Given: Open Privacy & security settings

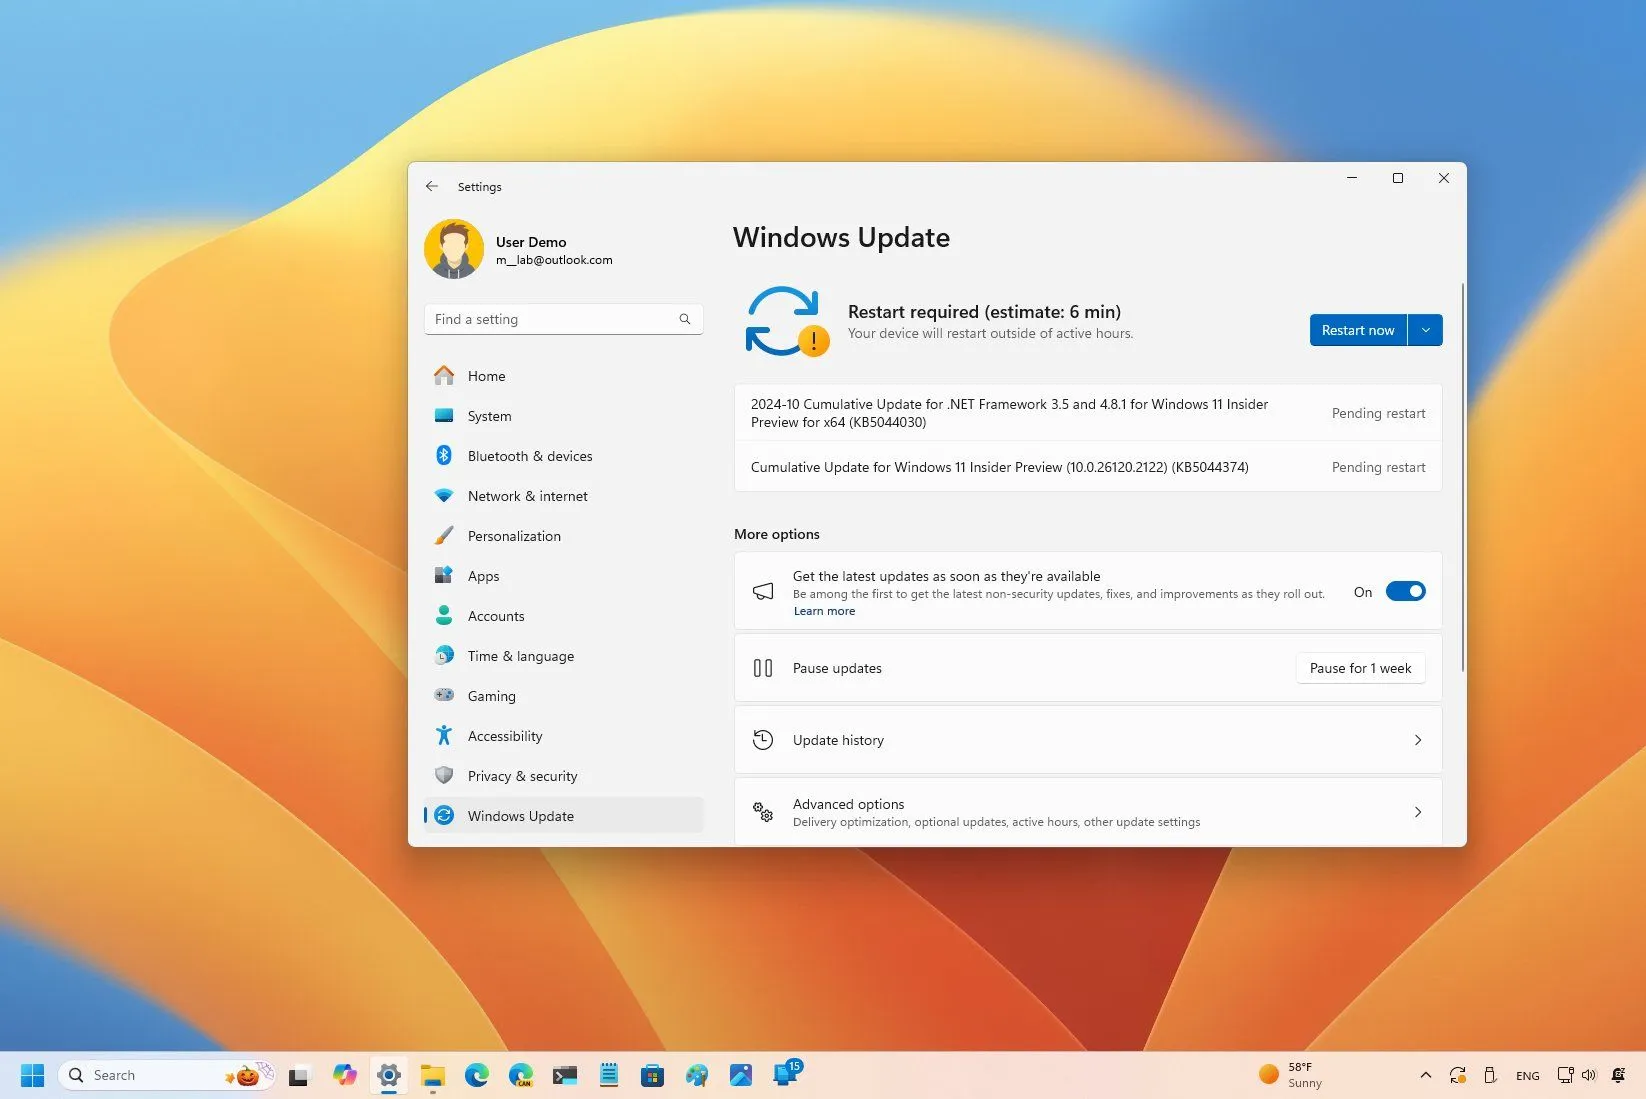Looking at the screenshot, I should (x=564, y=776).
